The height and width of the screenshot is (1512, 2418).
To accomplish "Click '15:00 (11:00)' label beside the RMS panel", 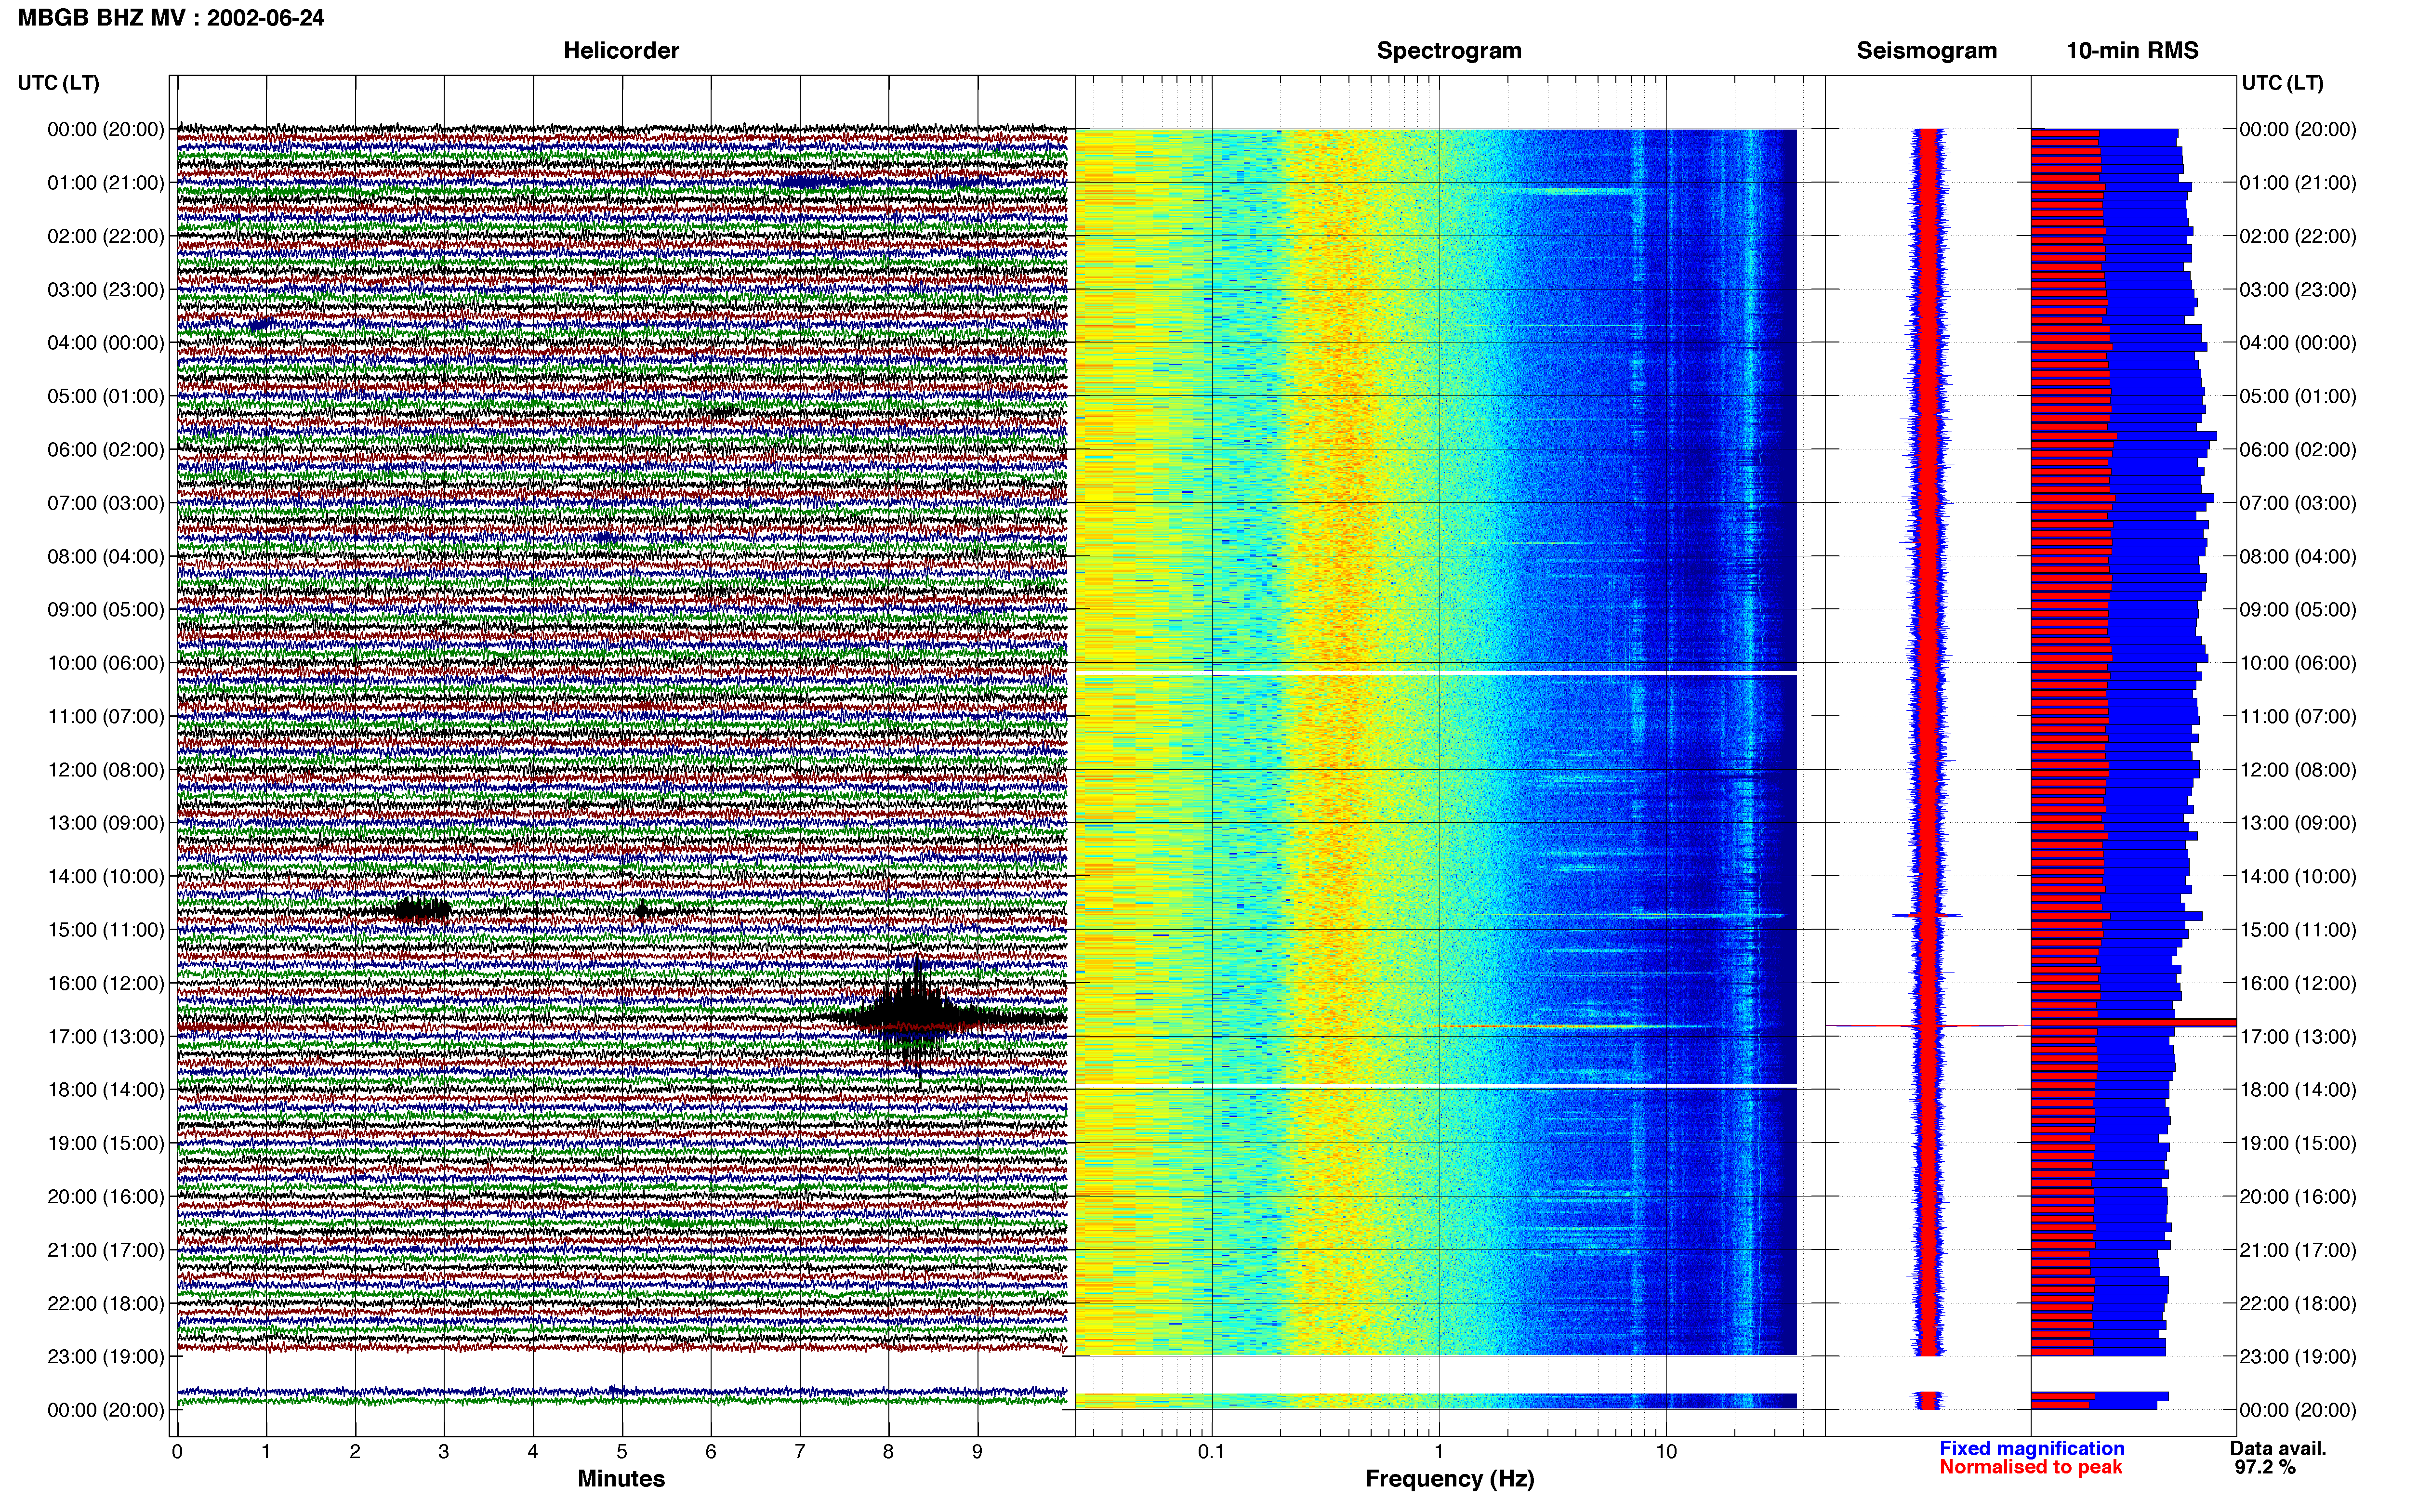I will click(2298, 930).
